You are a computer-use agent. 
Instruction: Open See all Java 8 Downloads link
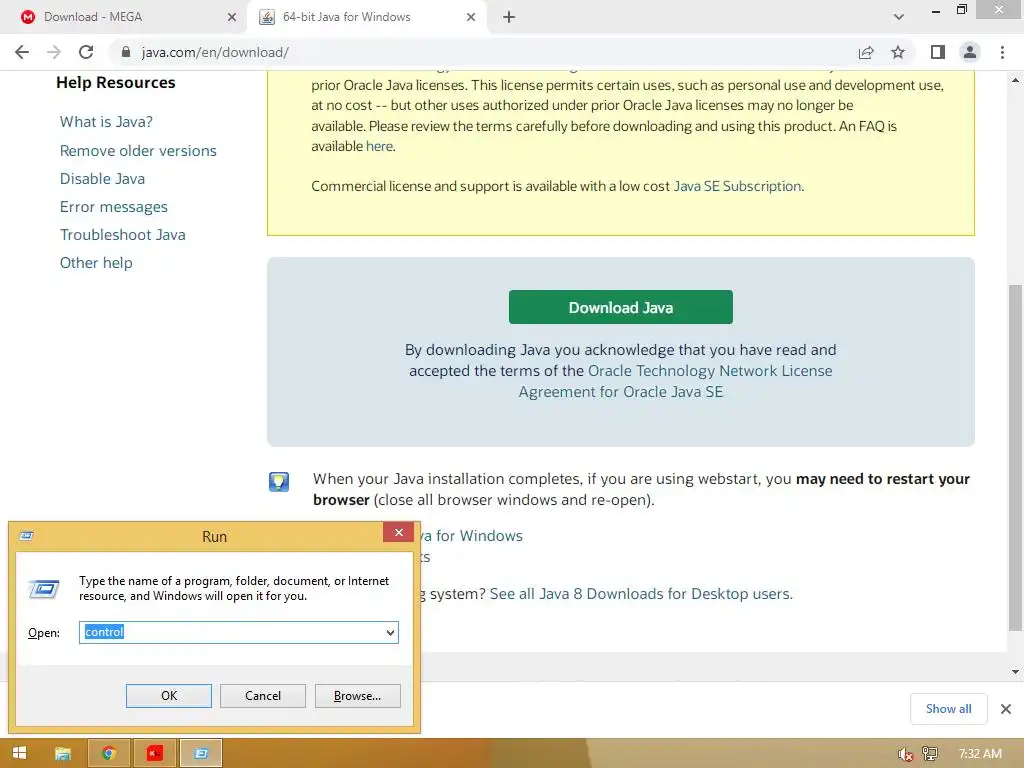641,594
